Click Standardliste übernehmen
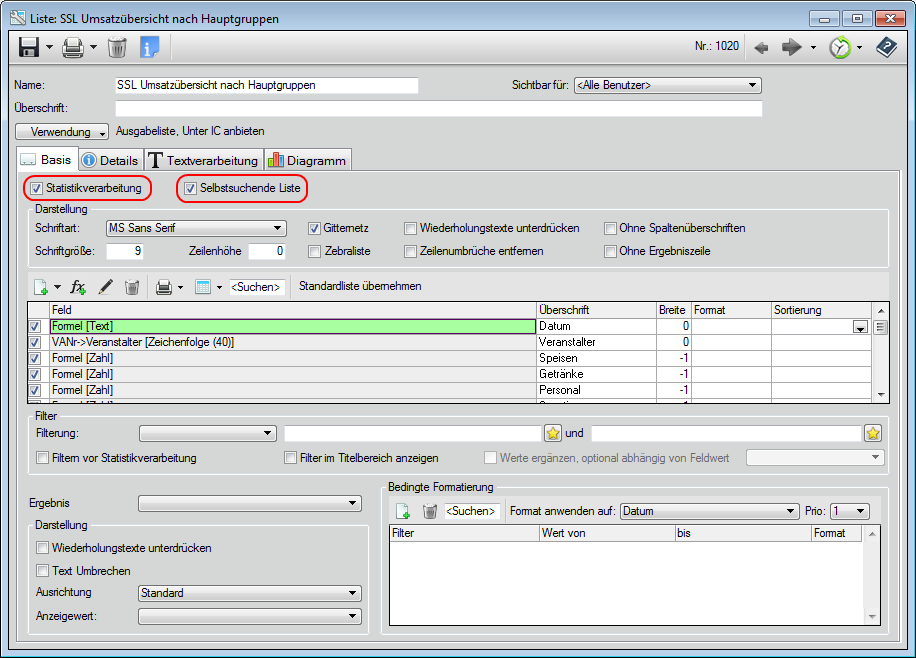 click(360, 286)
